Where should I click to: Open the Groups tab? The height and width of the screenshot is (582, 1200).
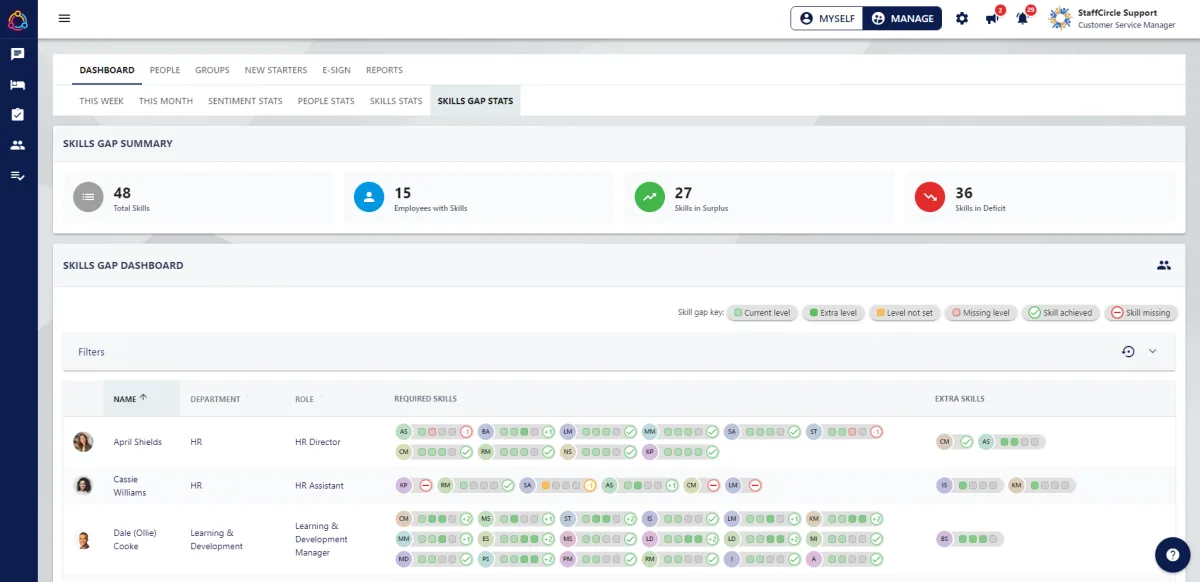tap(212, 70)
